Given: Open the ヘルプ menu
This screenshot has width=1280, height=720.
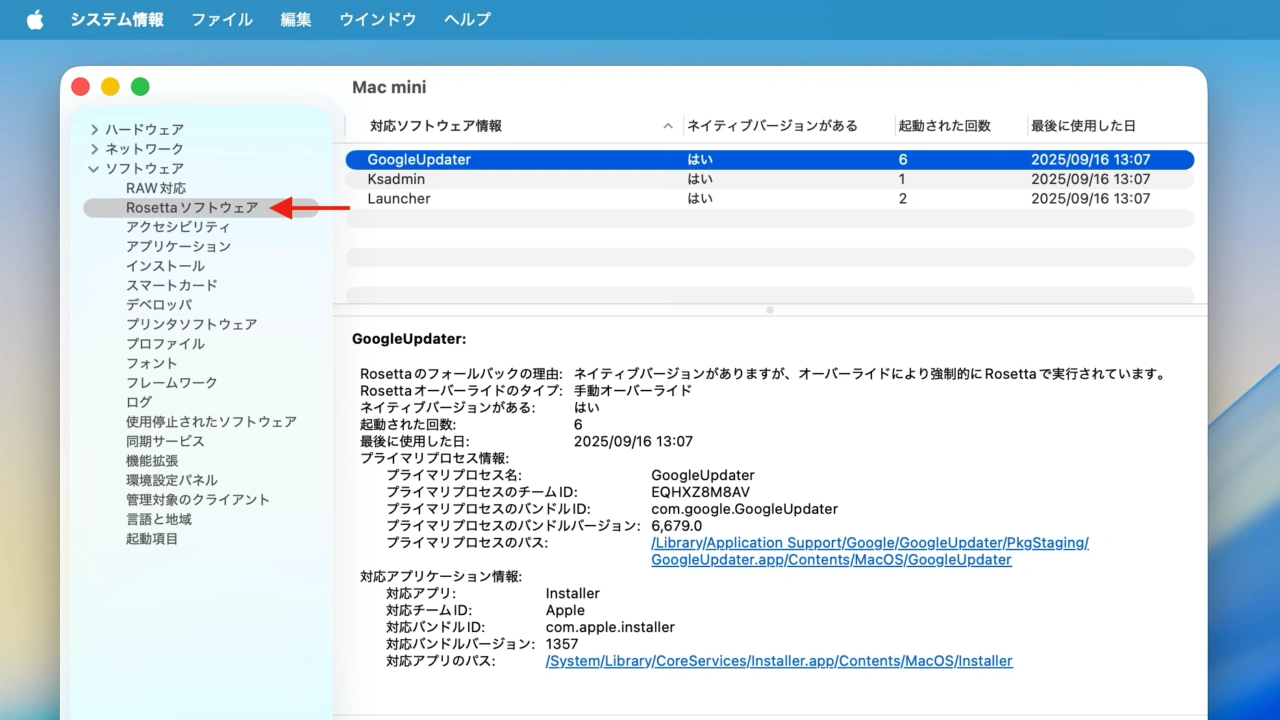Looking at the screenshot, I should point(467,20).
